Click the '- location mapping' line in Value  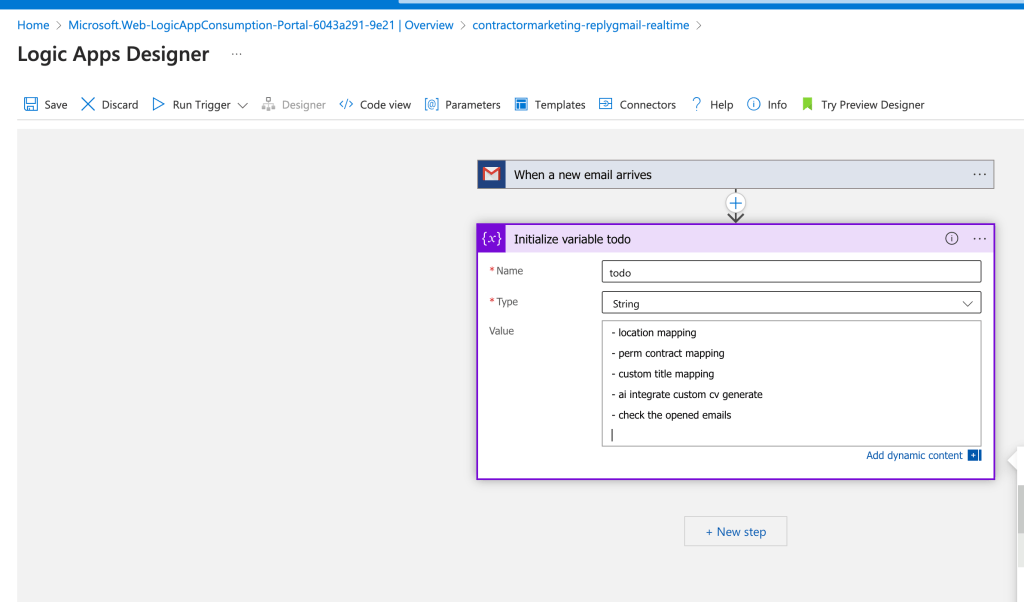[x=654, y=332]
